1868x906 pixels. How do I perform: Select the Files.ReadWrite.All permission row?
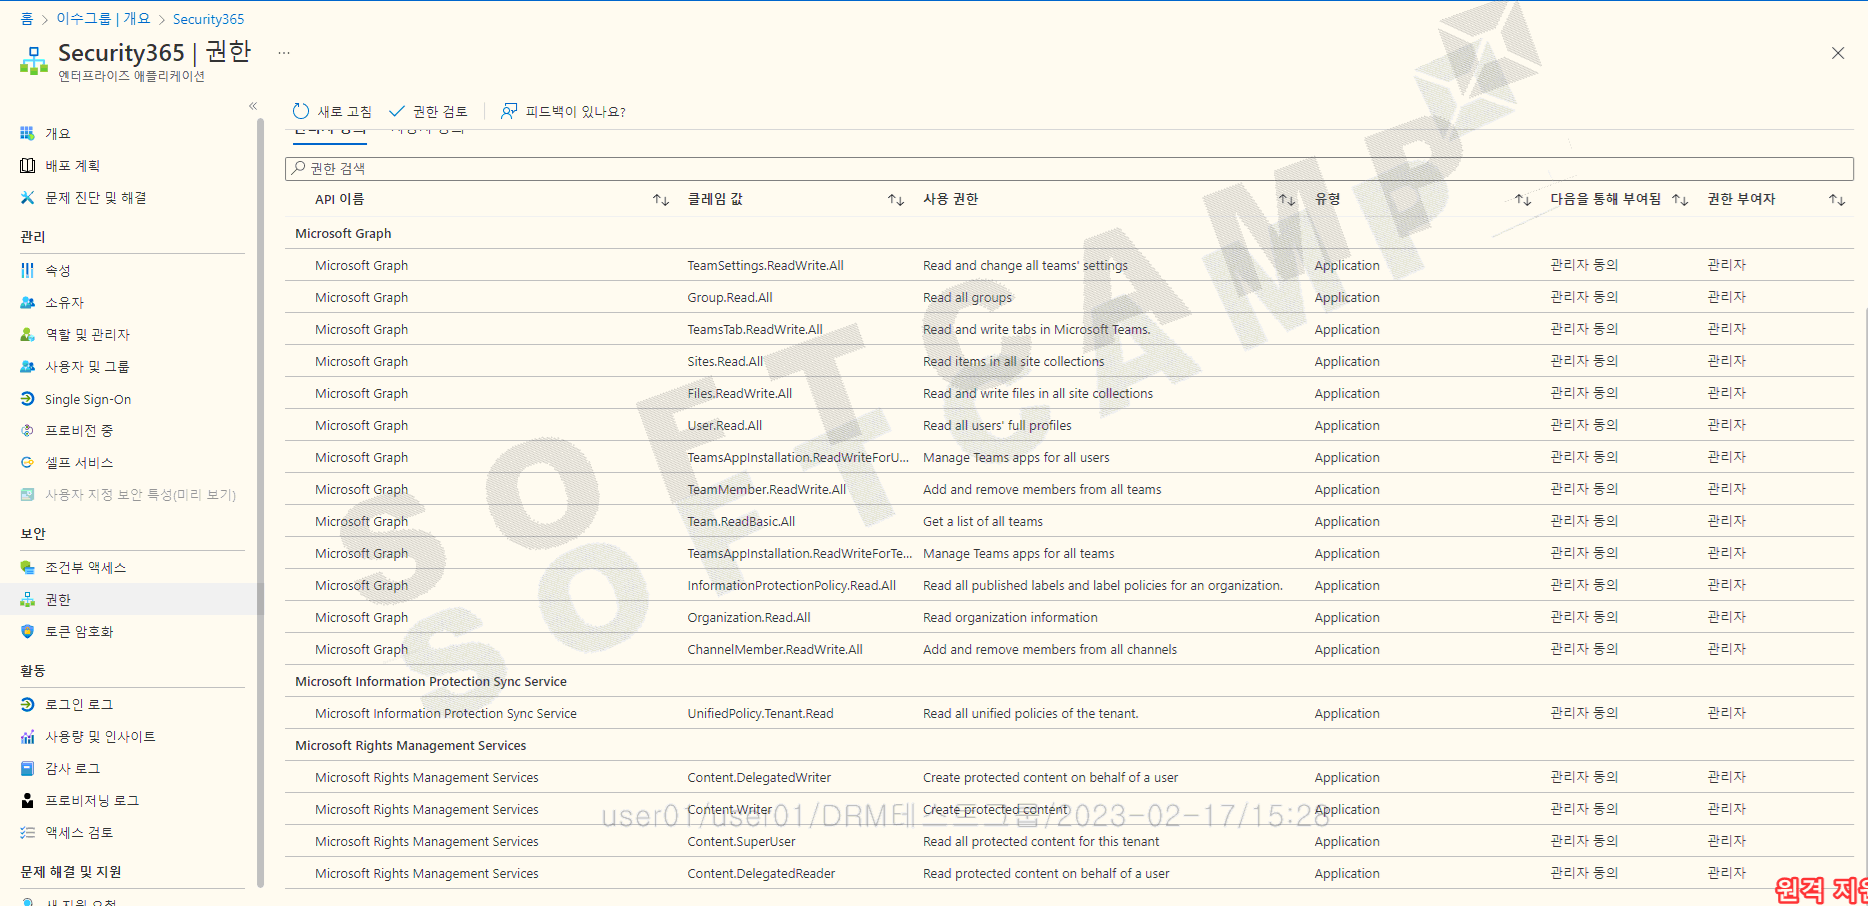click(1069, 393)
